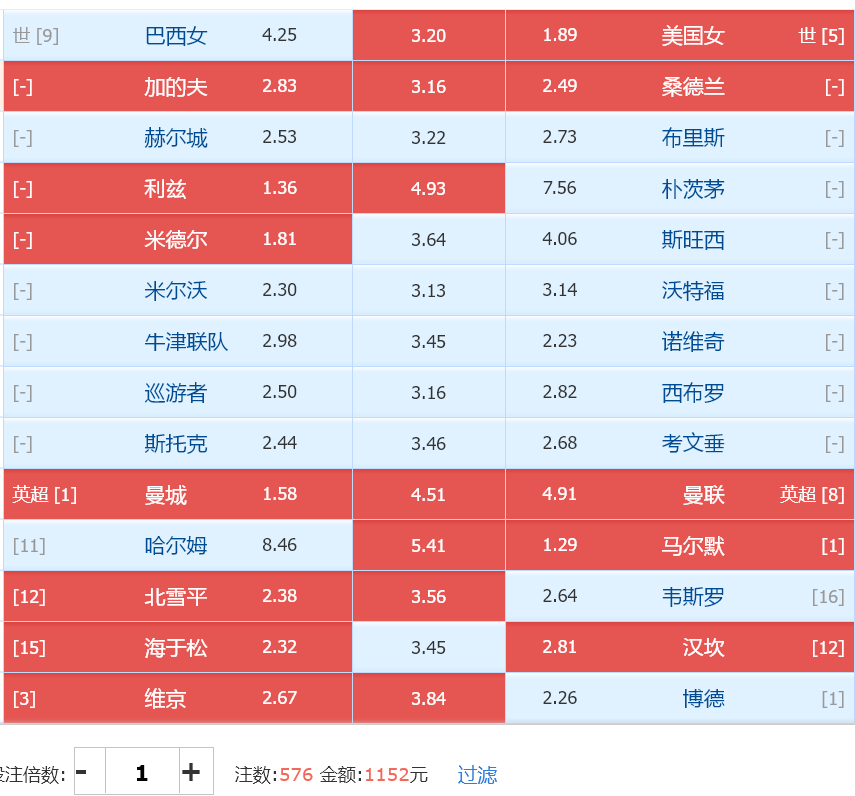The width and height of the screenshot is (855, 796).
Task: Pick 韦斯罗 away win odds 2.64
Action: (679, 596)
